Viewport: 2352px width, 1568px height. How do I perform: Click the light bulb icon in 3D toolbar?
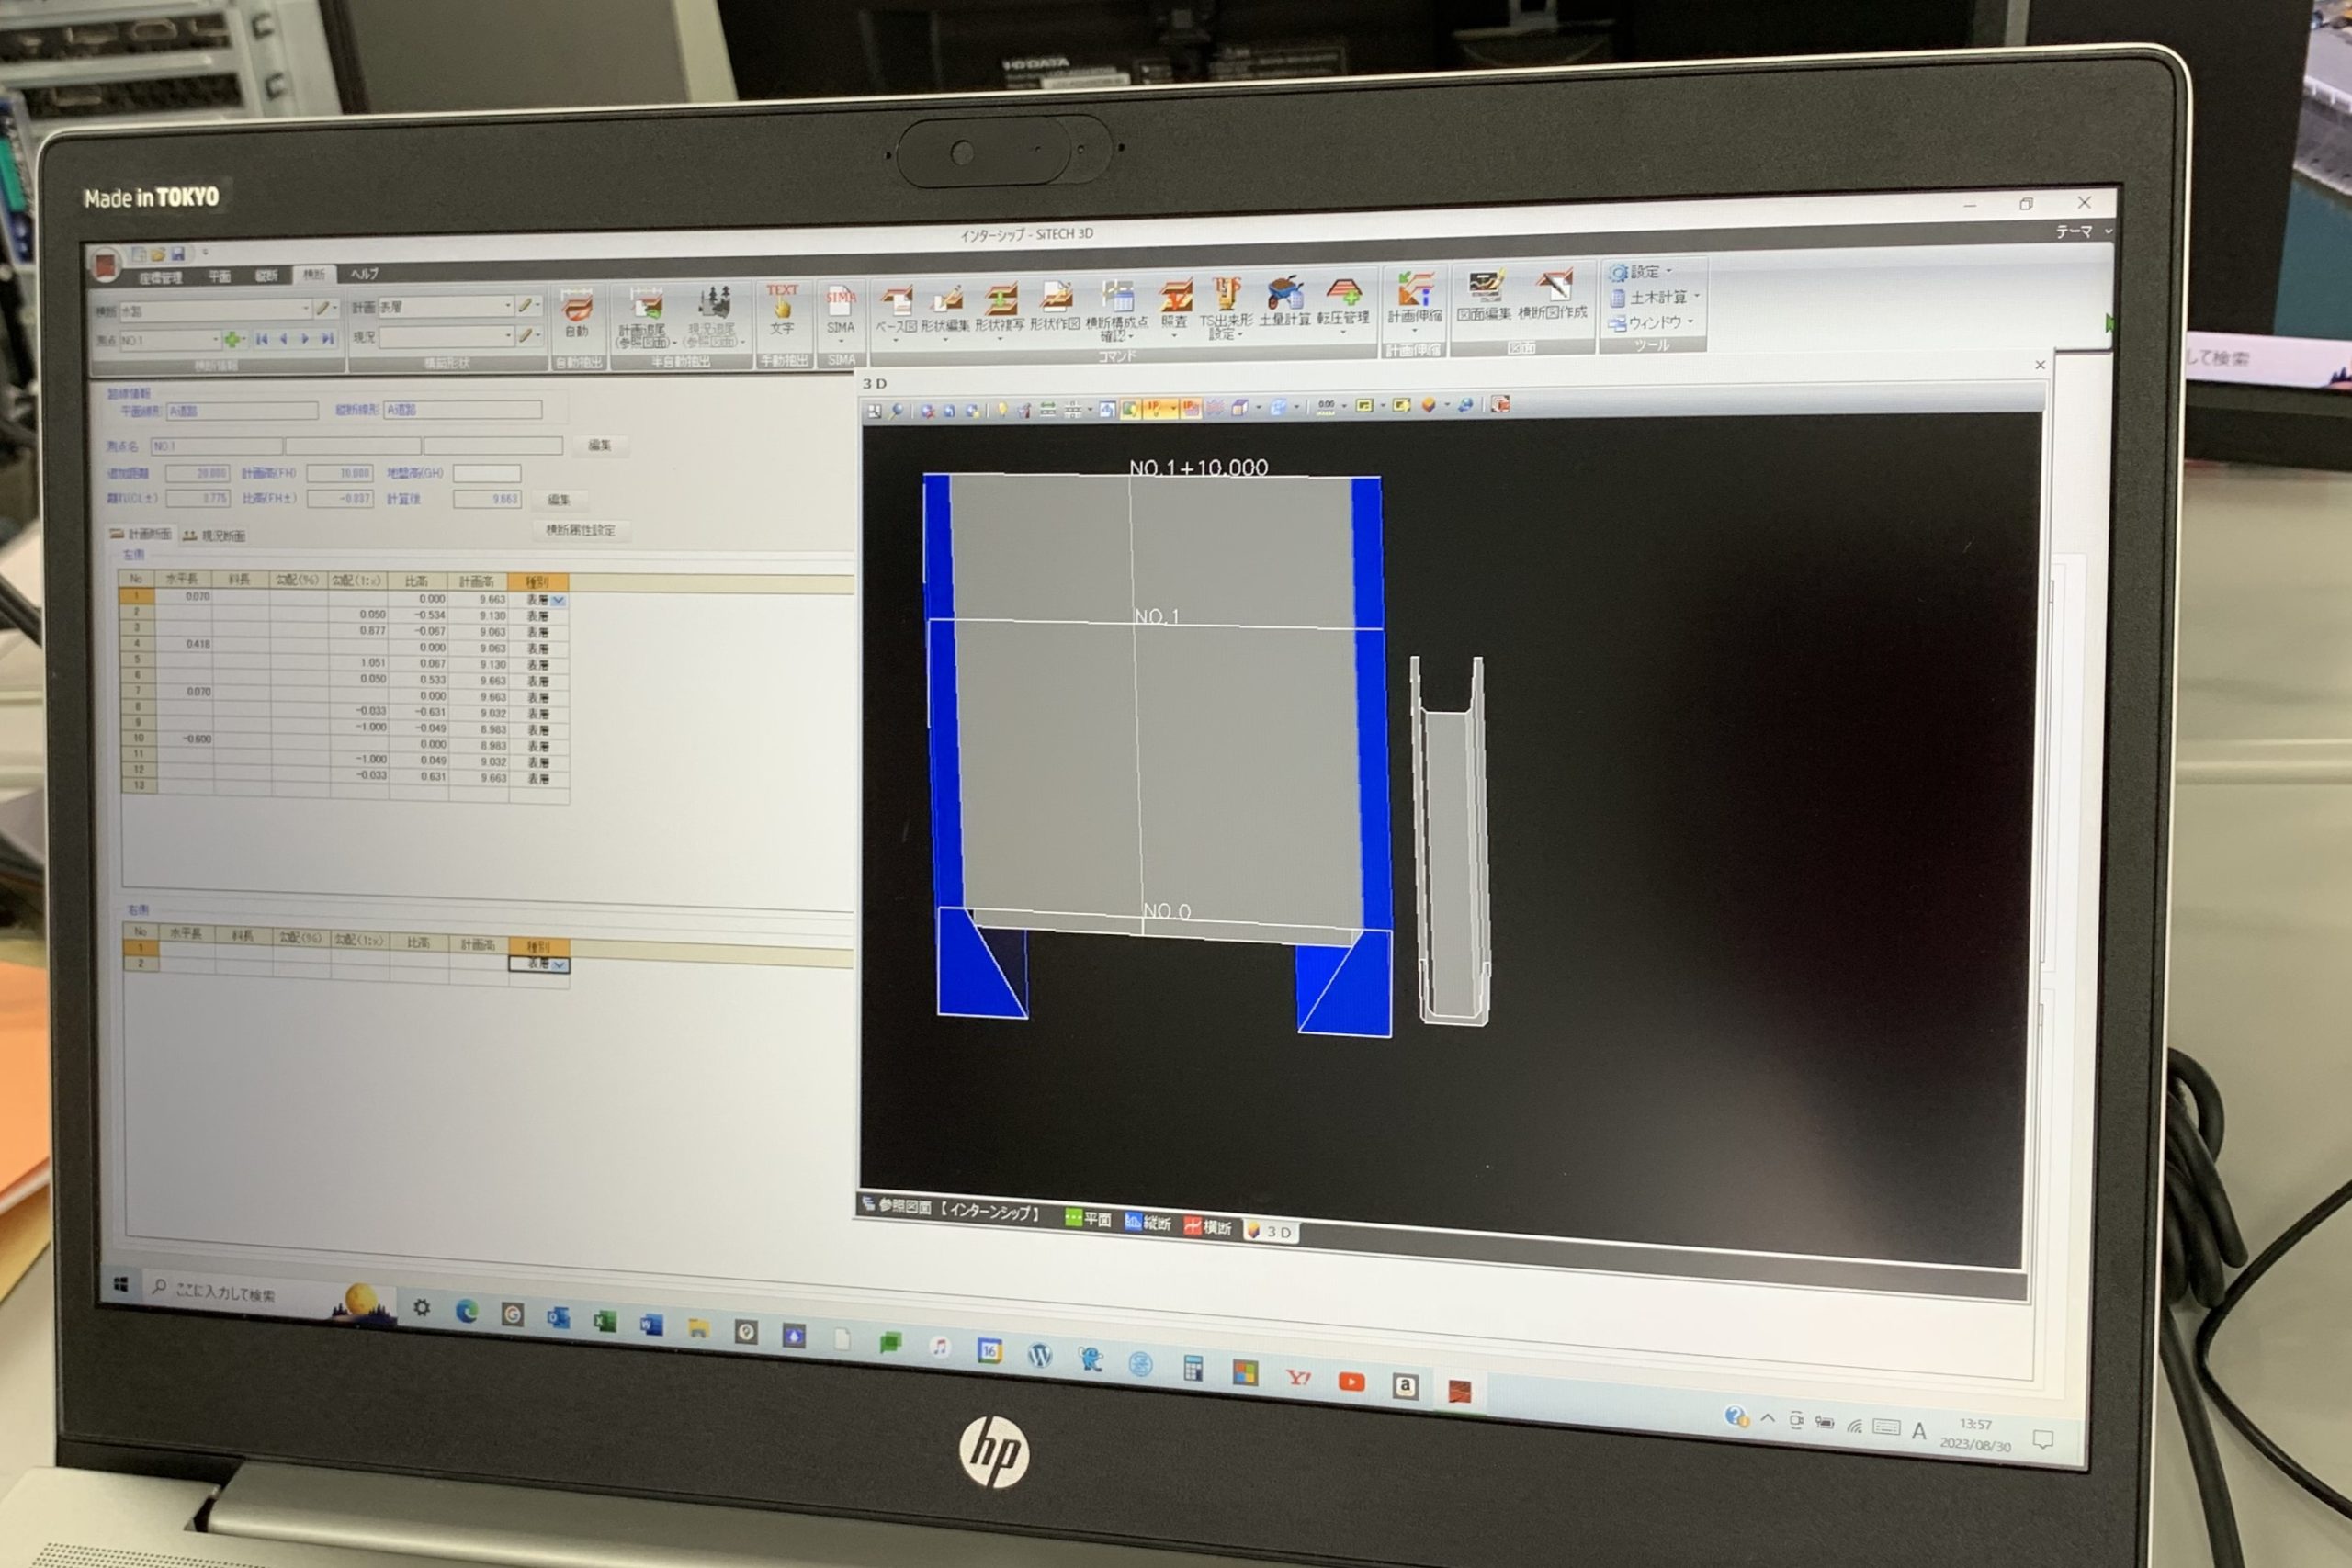click(1002, 410)
